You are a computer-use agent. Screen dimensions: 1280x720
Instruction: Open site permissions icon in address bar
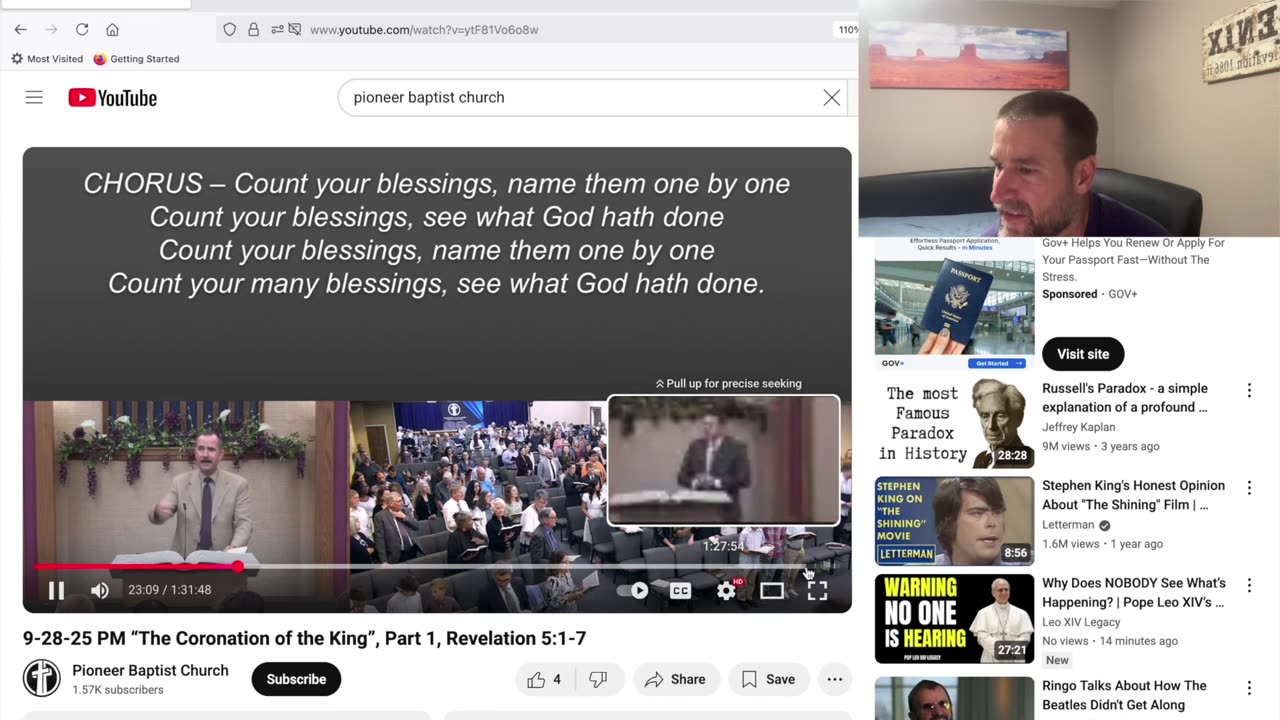click(277, 30)
